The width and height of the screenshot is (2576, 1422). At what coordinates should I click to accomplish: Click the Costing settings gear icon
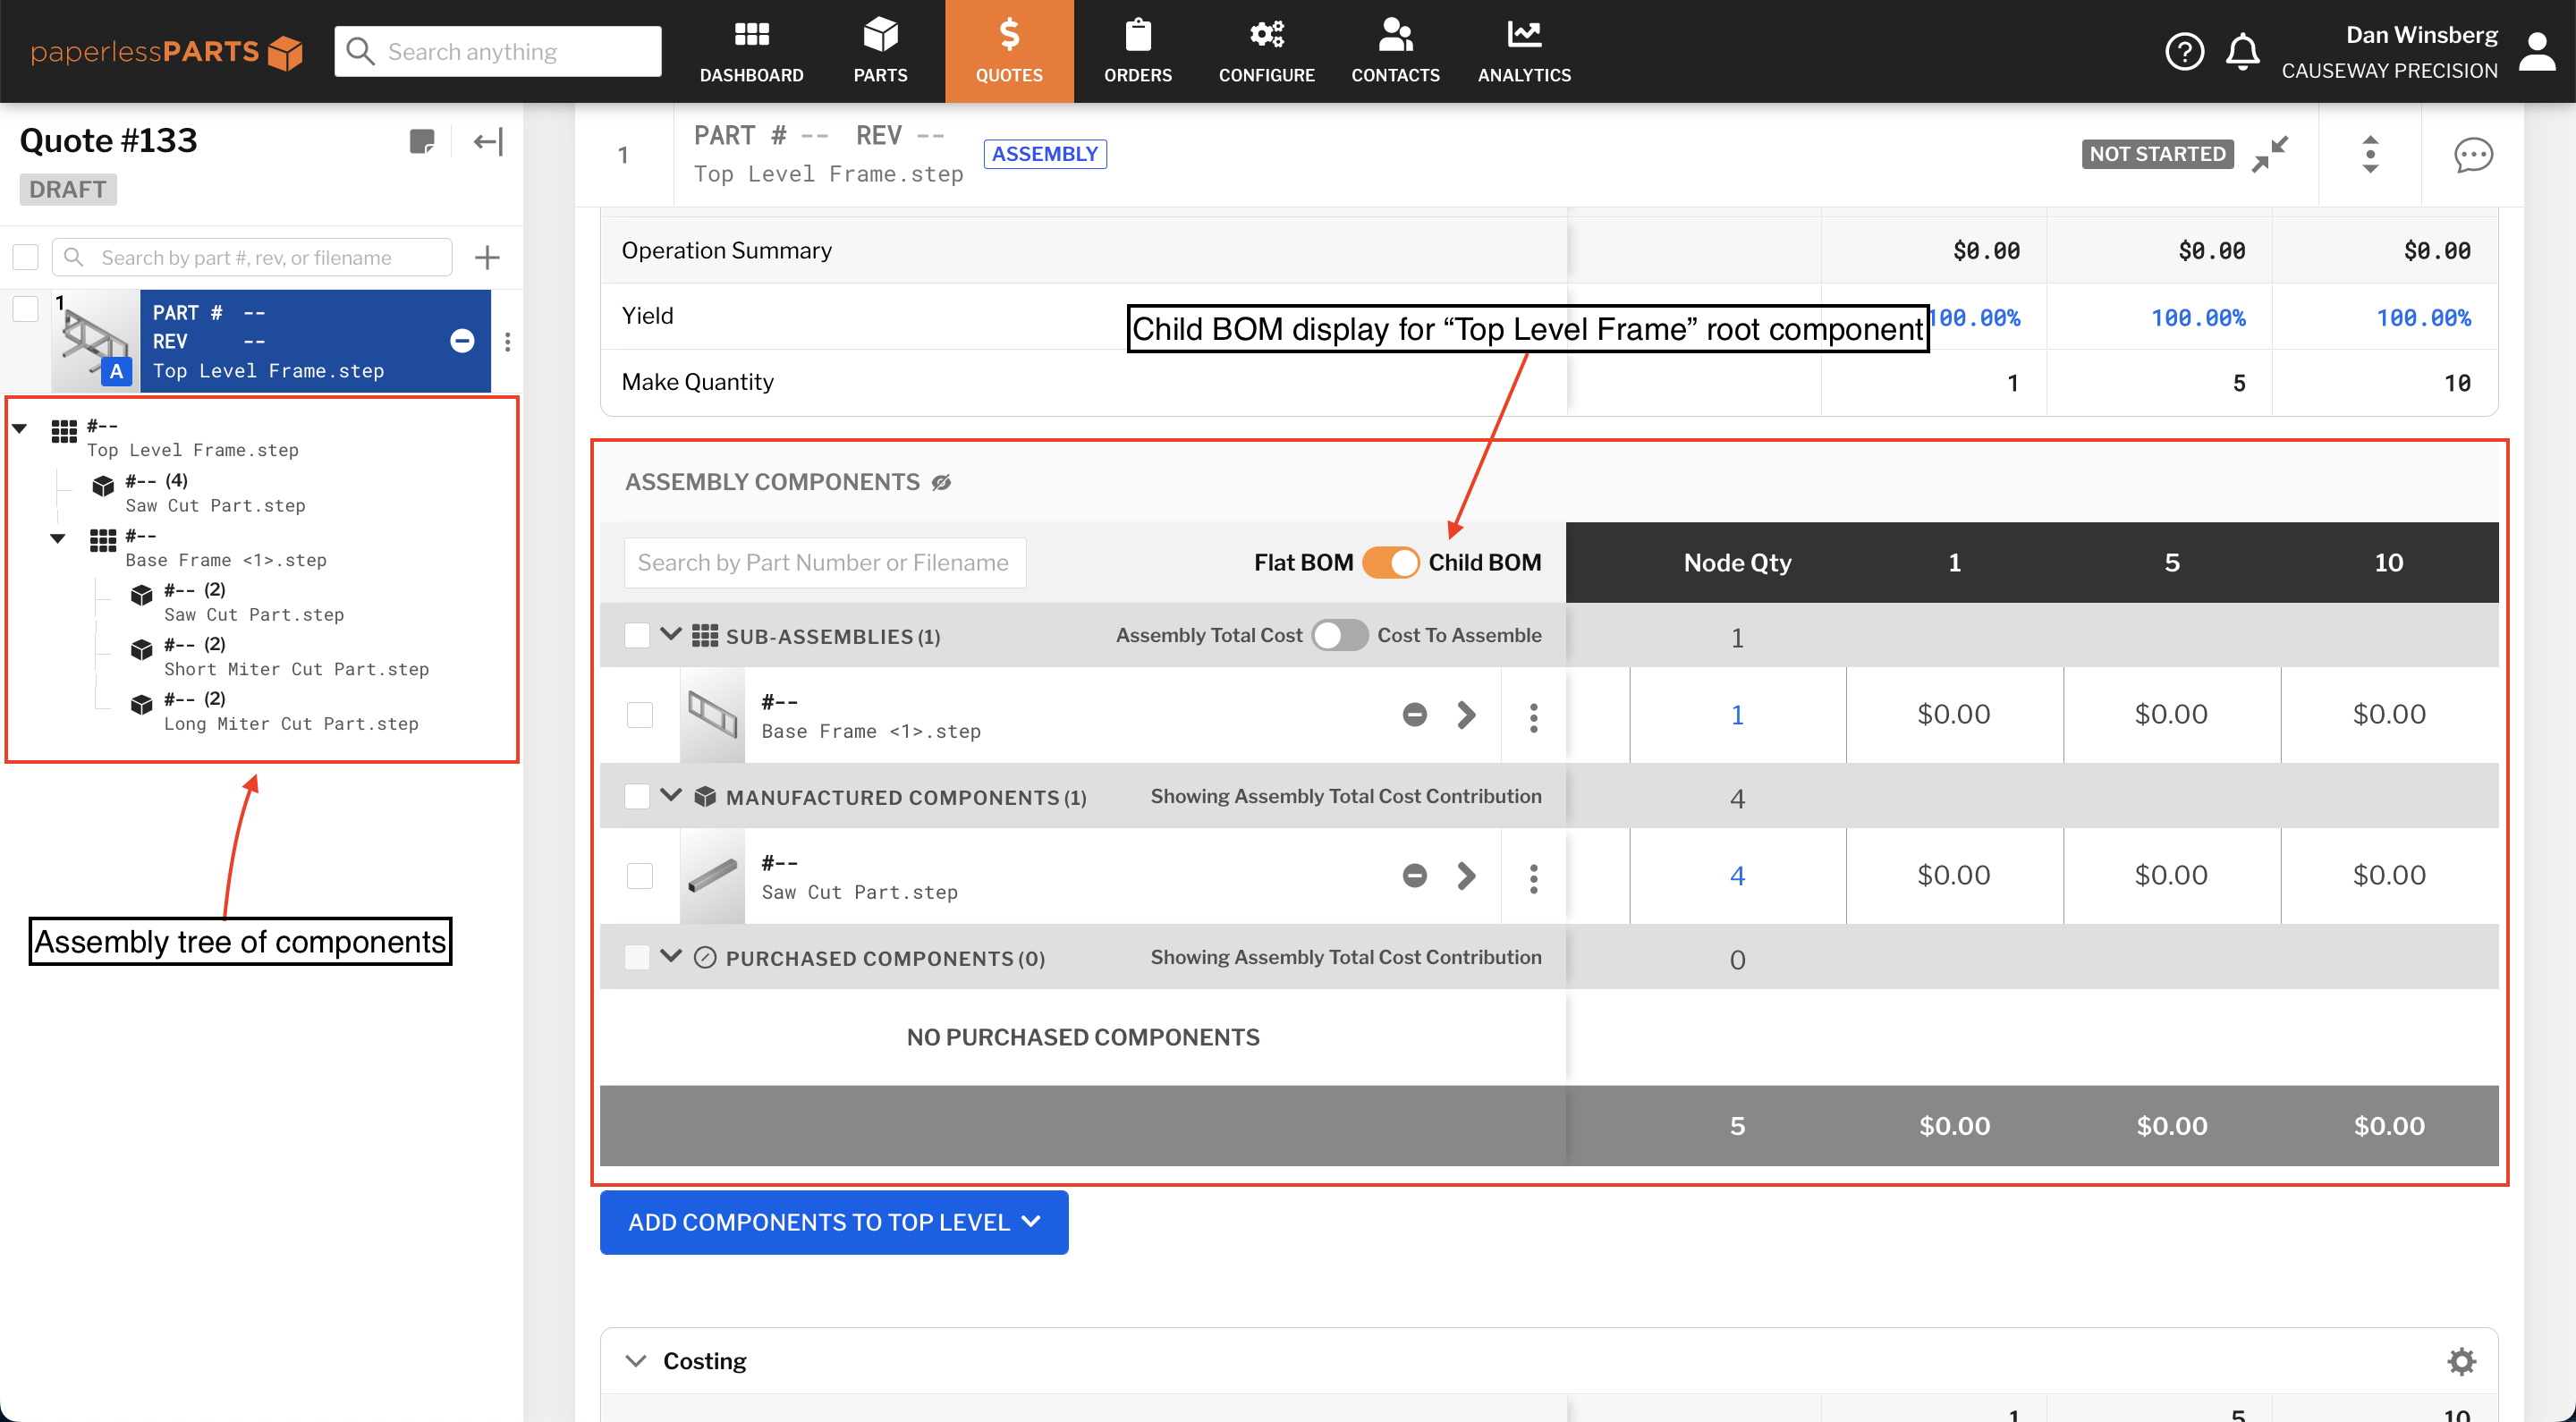2461,1360
